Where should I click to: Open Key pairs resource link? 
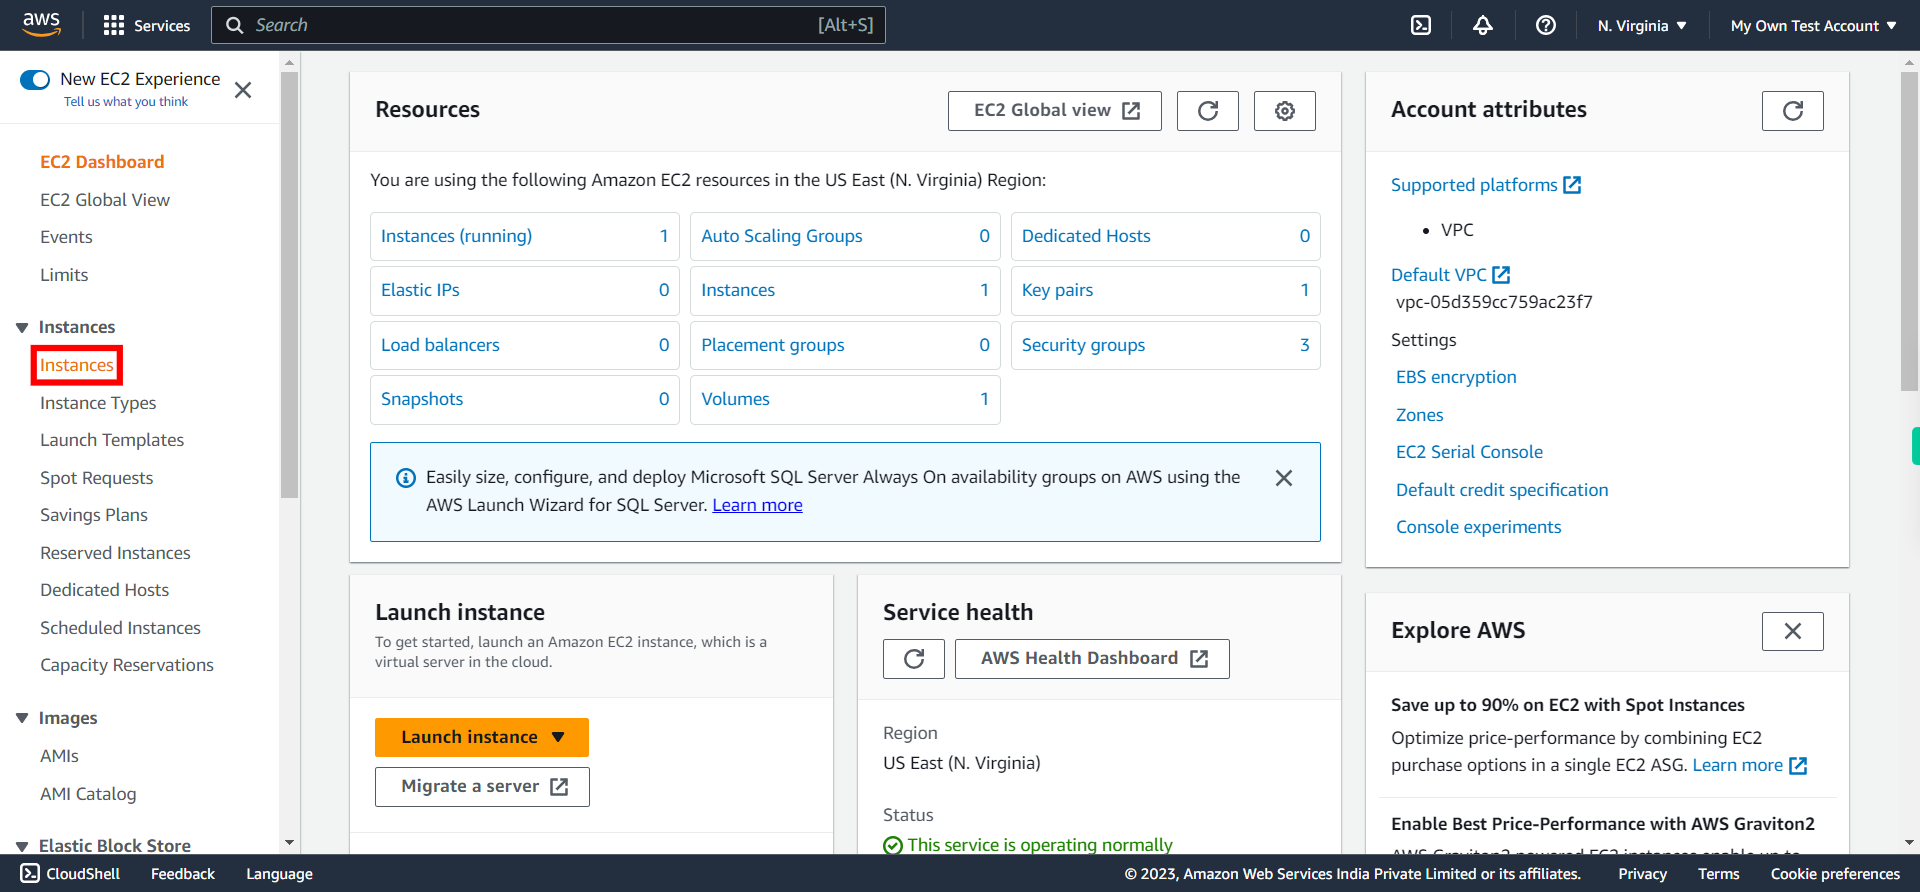click(1057, 290)
